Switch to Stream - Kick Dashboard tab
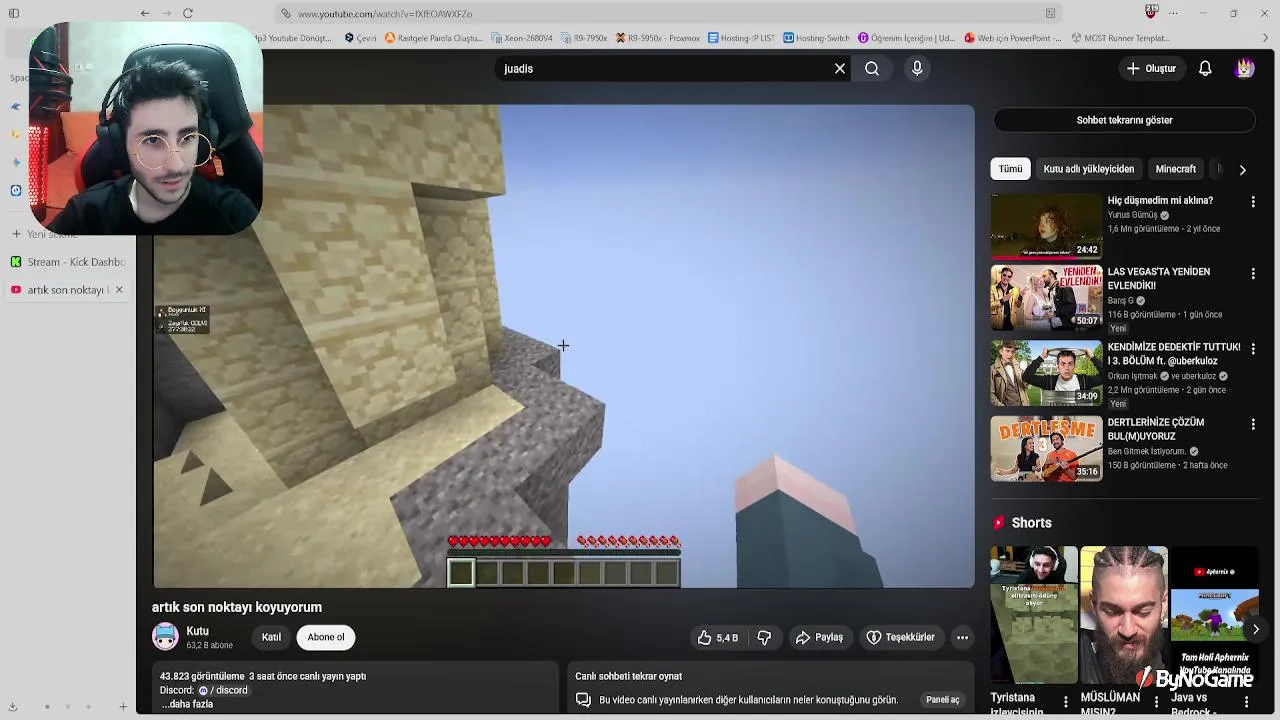Viewport: 1280px width, 720px height. click(67, 262)
